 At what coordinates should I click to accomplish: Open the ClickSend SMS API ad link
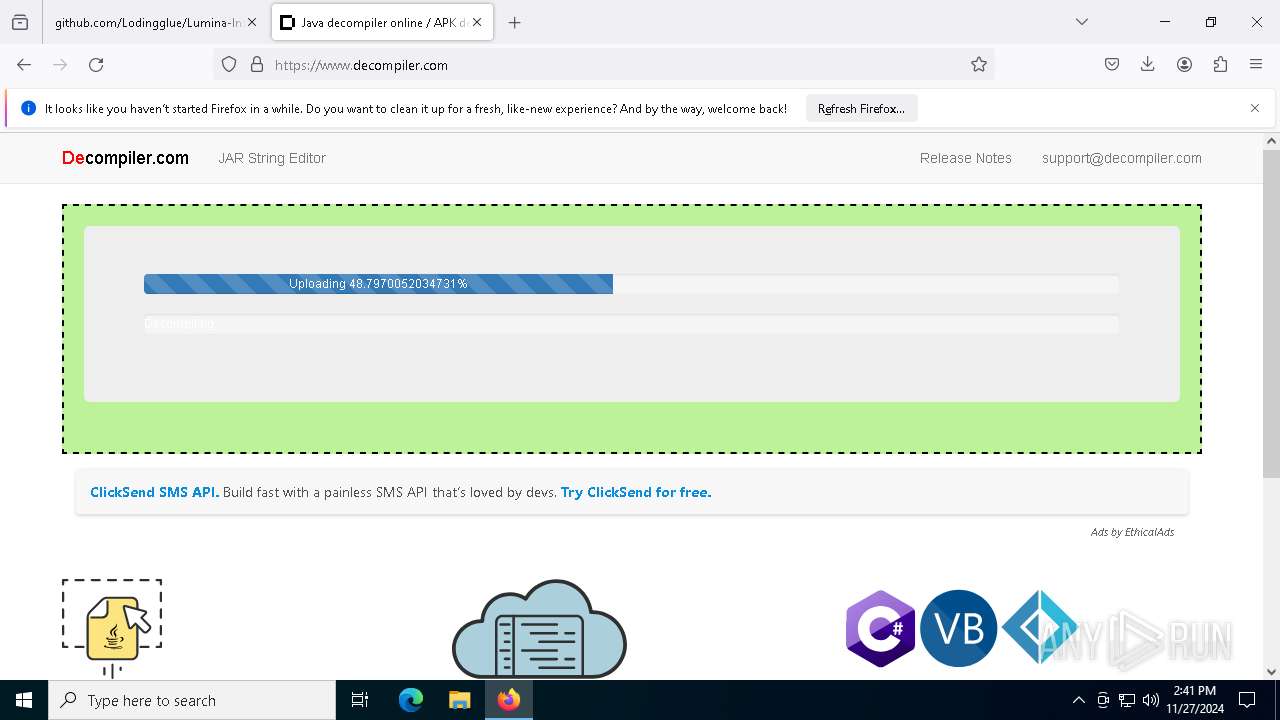pos(154,492)
